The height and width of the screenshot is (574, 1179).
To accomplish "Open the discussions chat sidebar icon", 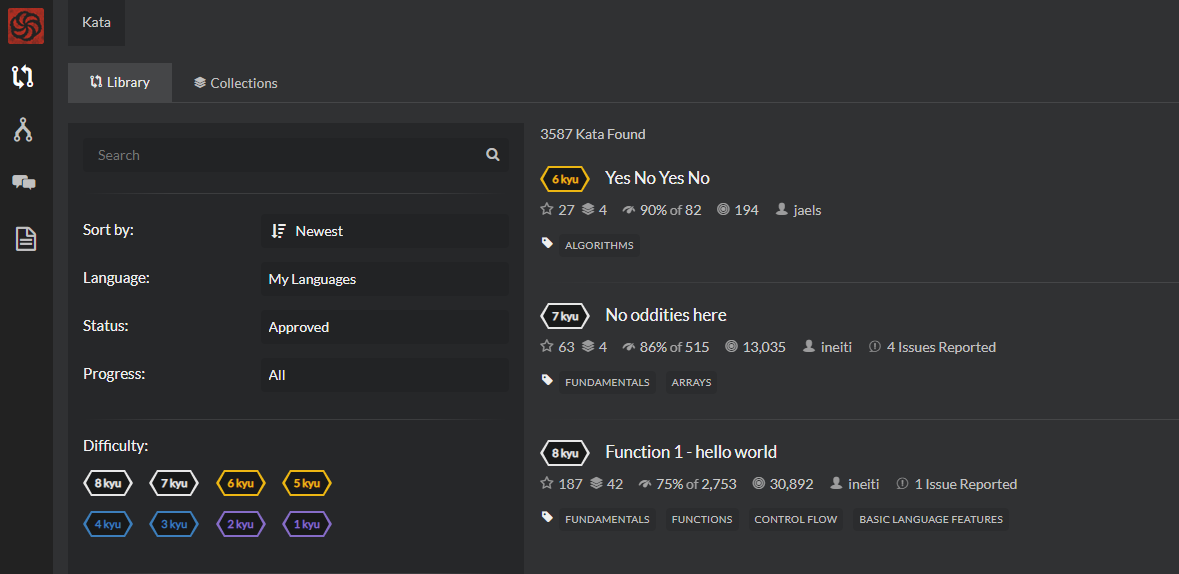I will click(x=24, y=182).
